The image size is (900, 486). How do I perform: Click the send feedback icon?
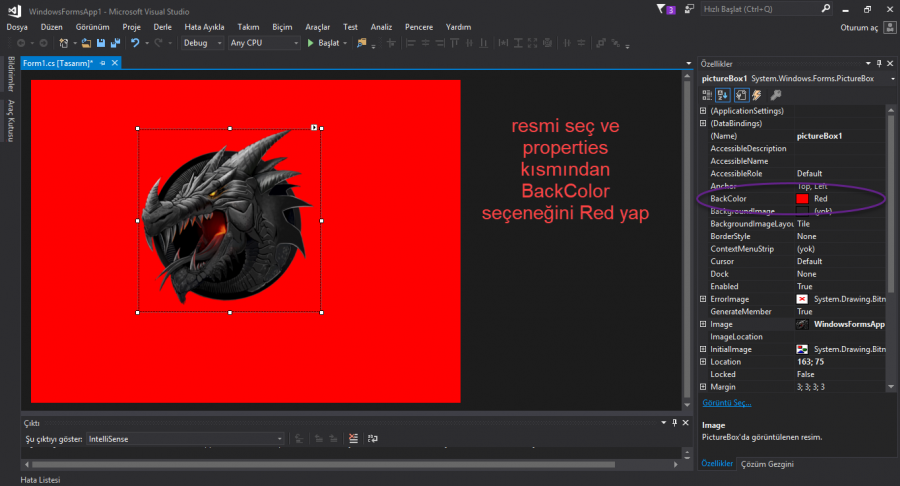(x=689, y=9)
